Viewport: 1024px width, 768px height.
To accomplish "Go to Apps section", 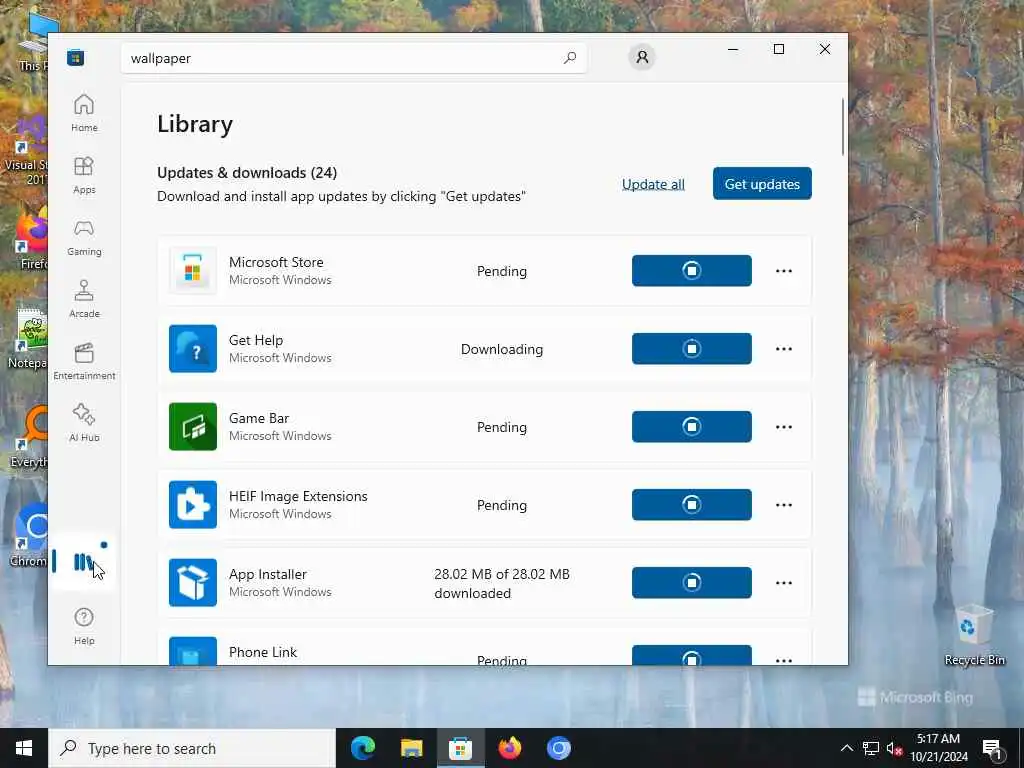I will [84, 175].
